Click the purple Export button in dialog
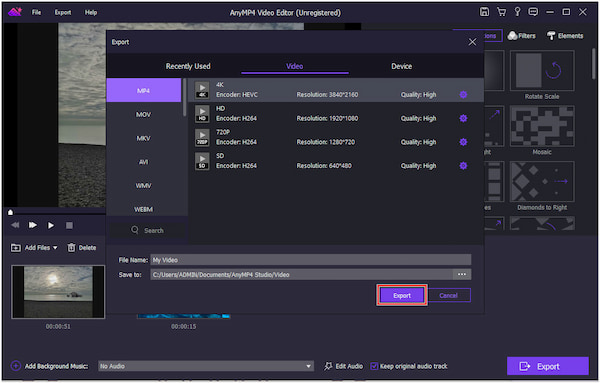This screenshot has width=600, height=383. coord(402,295)
